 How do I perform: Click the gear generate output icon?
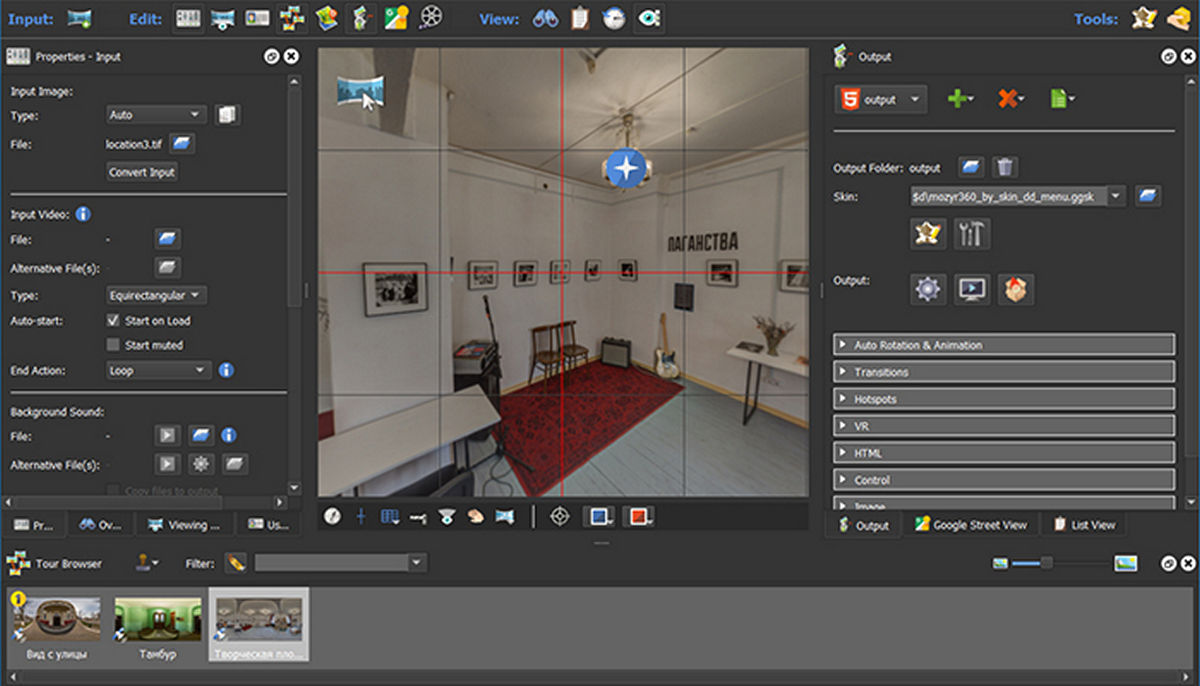(928, 289)
